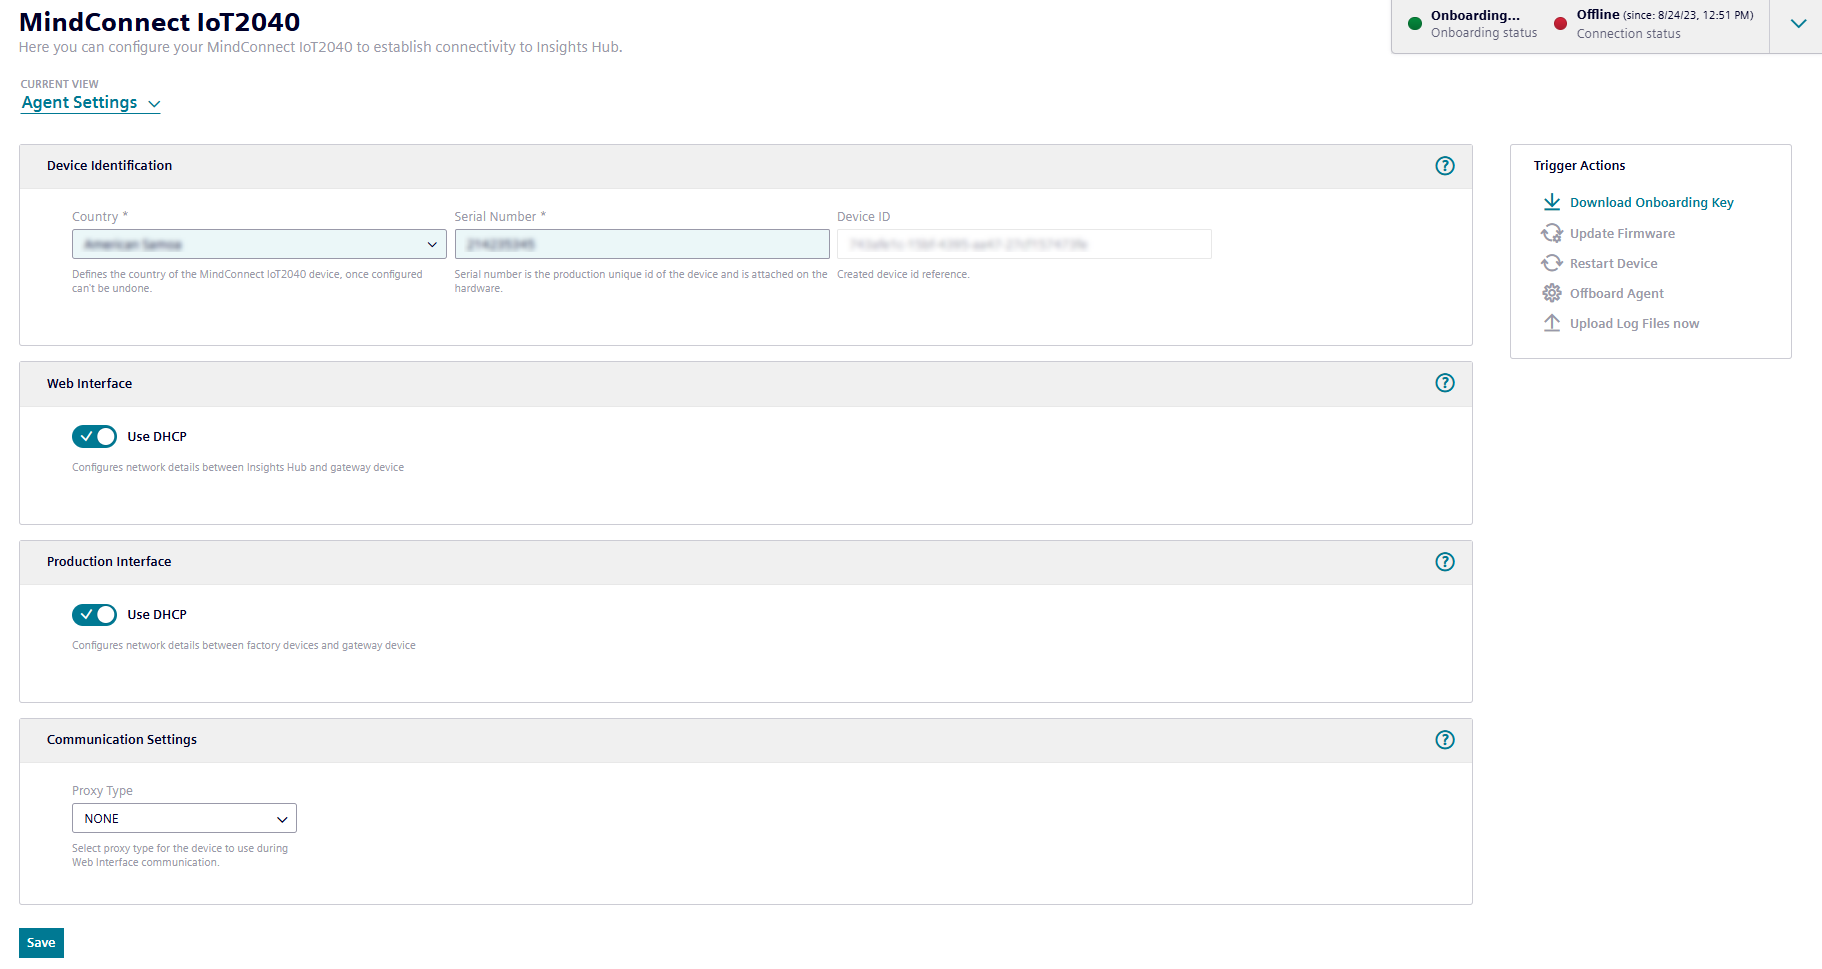Click Upload Log Files now action
Screen dimensions: 1822x969
pos(1634,323)
